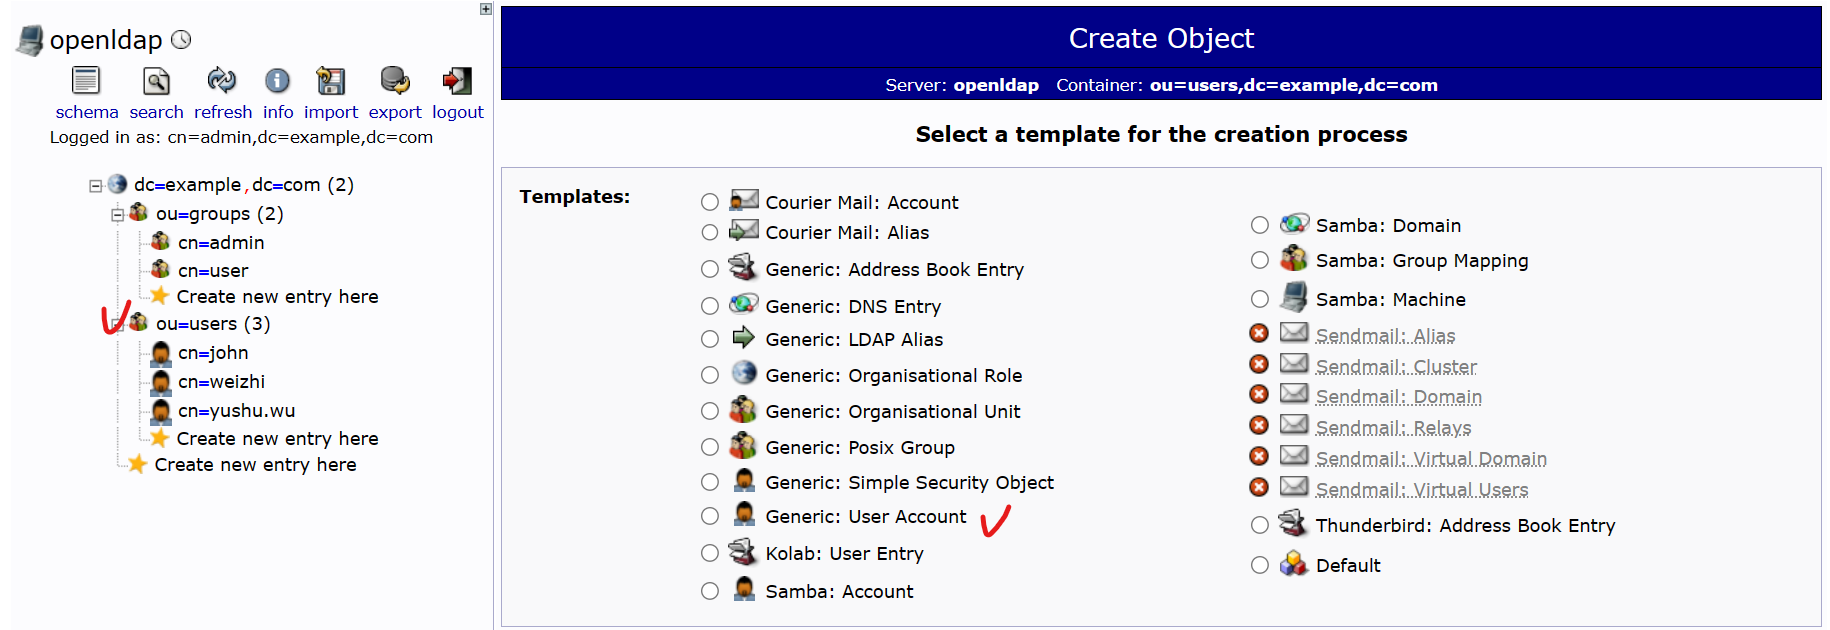The width and height of the screenshot is (1830, 630).
Task: Click the ou=groups folder icon
Action: [x=139, y=212]
